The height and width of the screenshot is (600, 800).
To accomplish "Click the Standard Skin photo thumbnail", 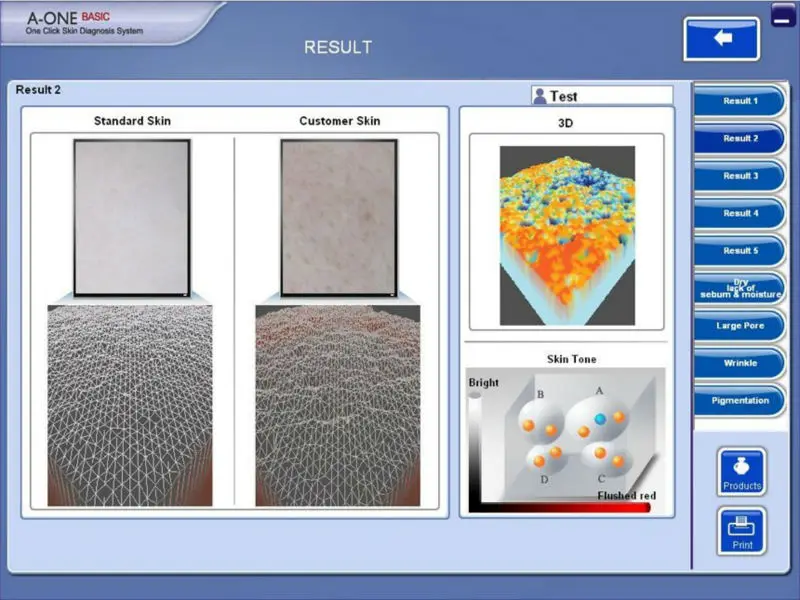I will click(x=132, y=217).
